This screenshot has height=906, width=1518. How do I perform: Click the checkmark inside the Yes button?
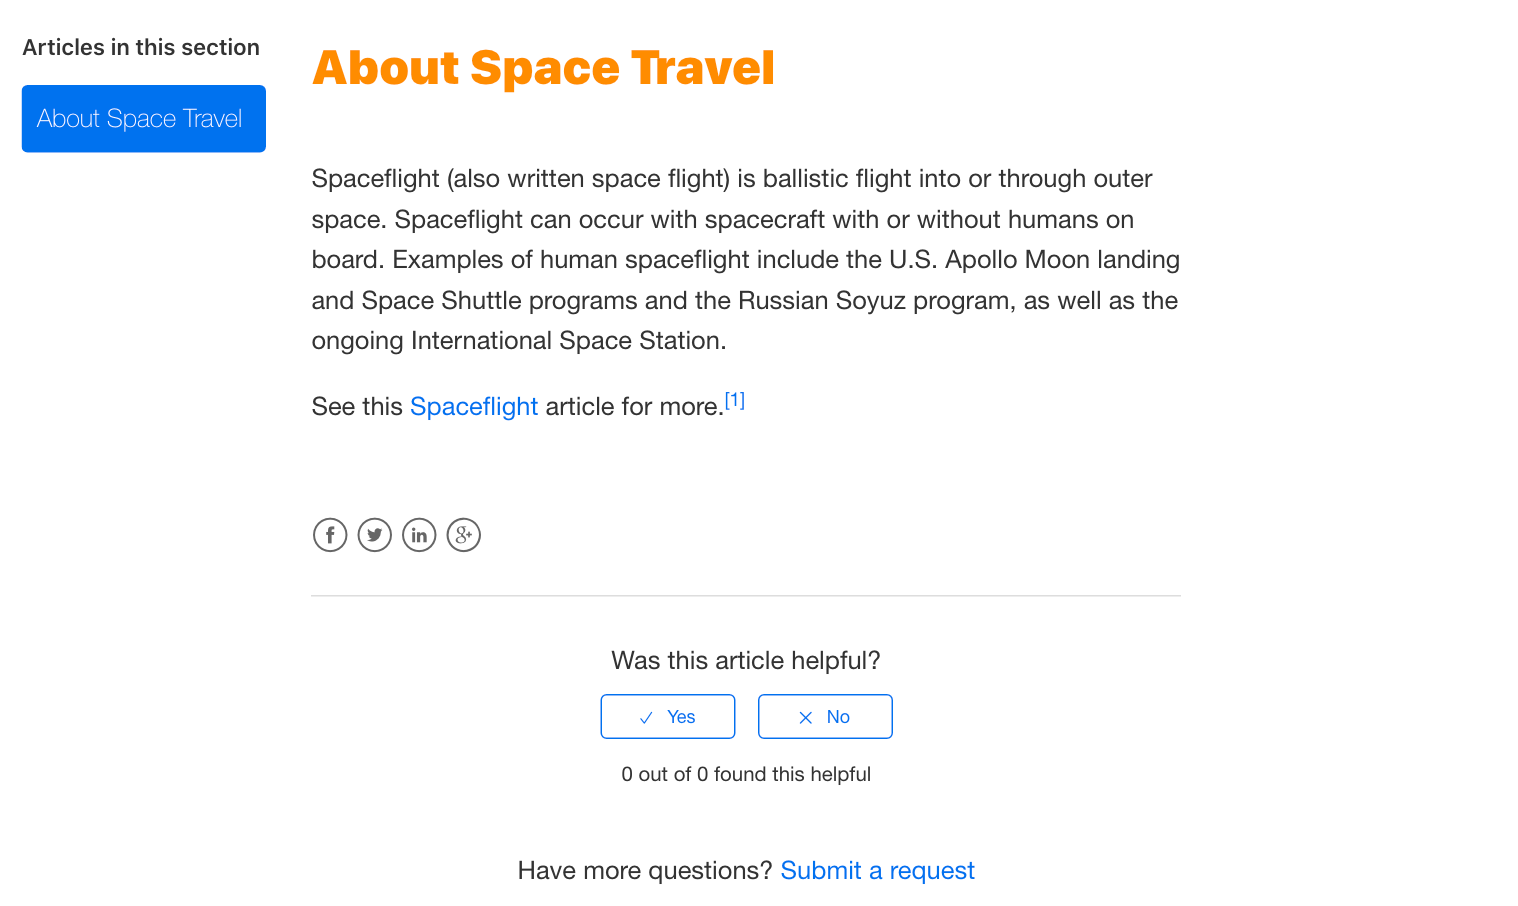tap(647, 717)
